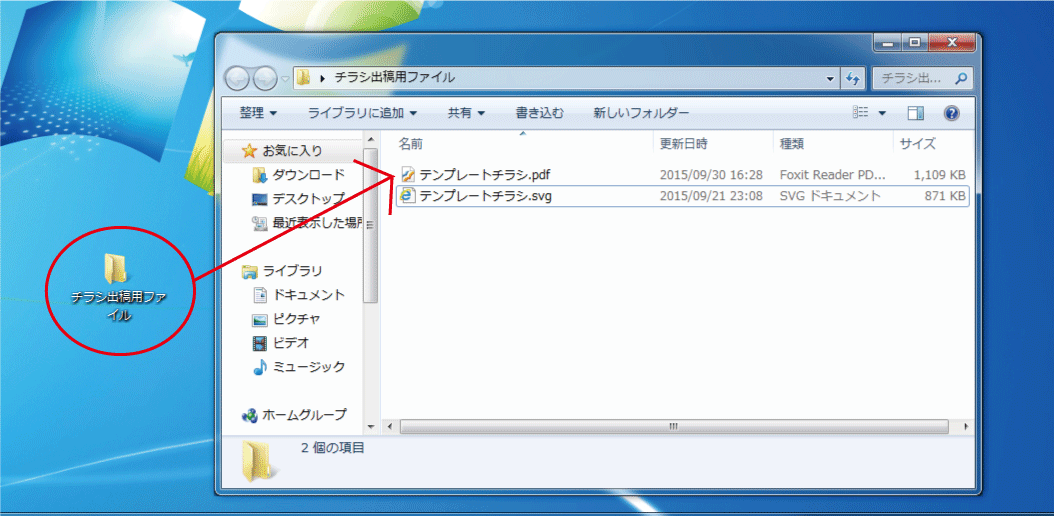Click the star icon beside お気に入り

[x=249, y=151]
